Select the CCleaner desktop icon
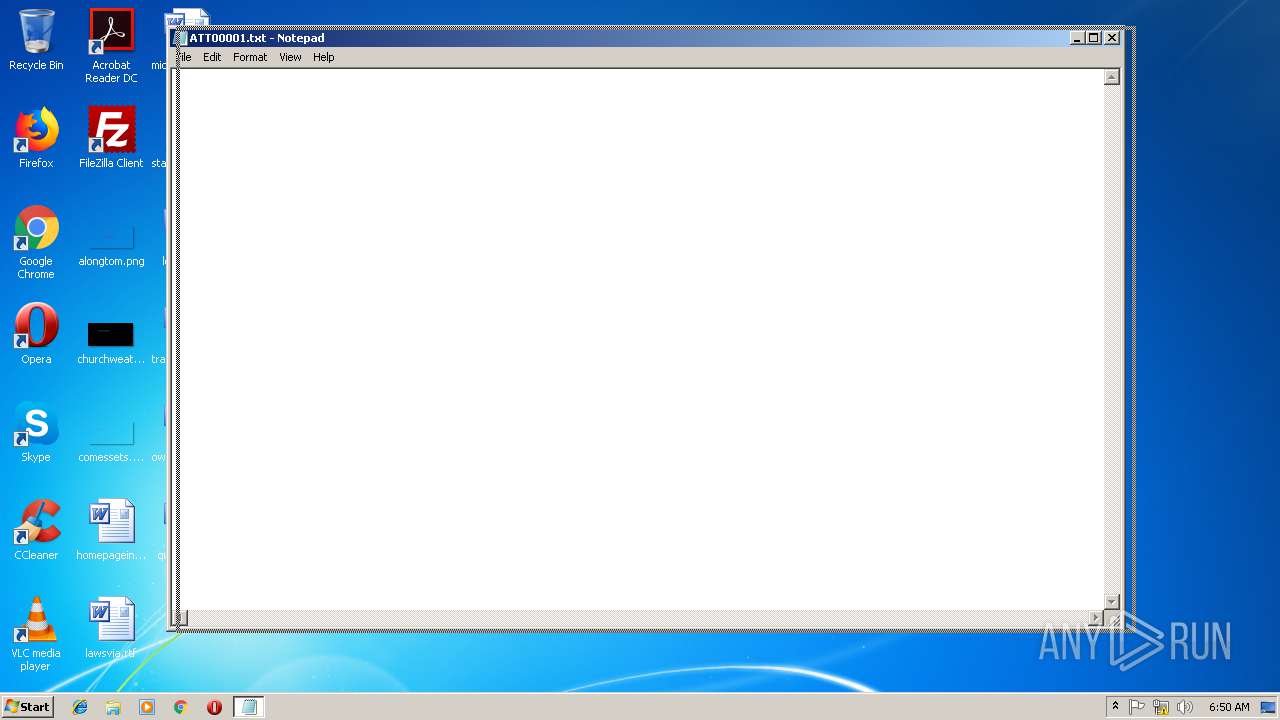The height and width of the screenshot is (720, 1280). 36,530
